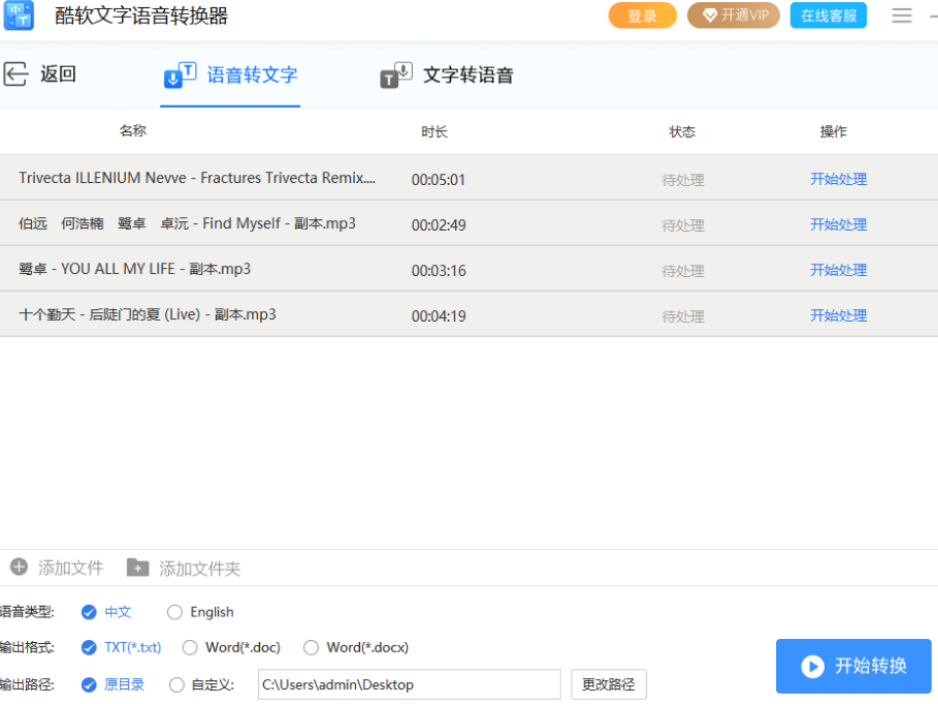Viewport: 938px width, 704px height.
Task: Click the back arrow icon next to 返回
Action: point(16,74)
